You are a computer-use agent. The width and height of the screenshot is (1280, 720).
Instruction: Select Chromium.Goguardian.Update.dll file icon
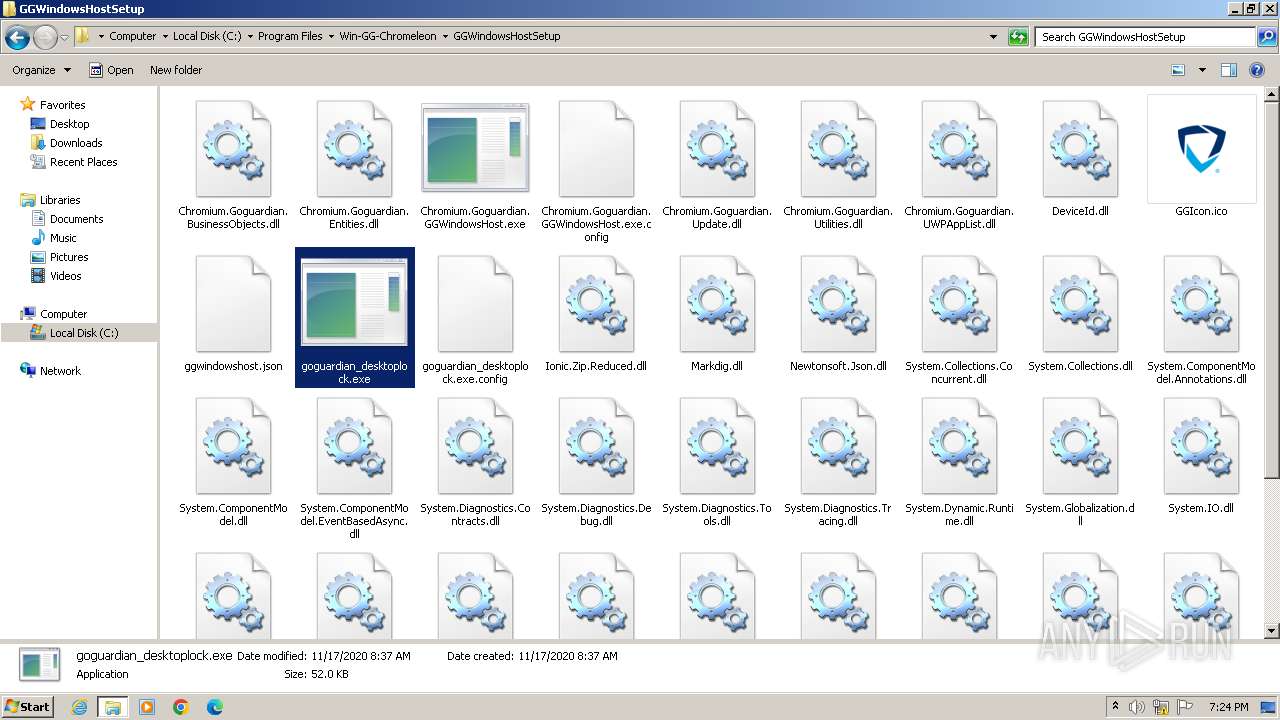click(x=717, y=148)
